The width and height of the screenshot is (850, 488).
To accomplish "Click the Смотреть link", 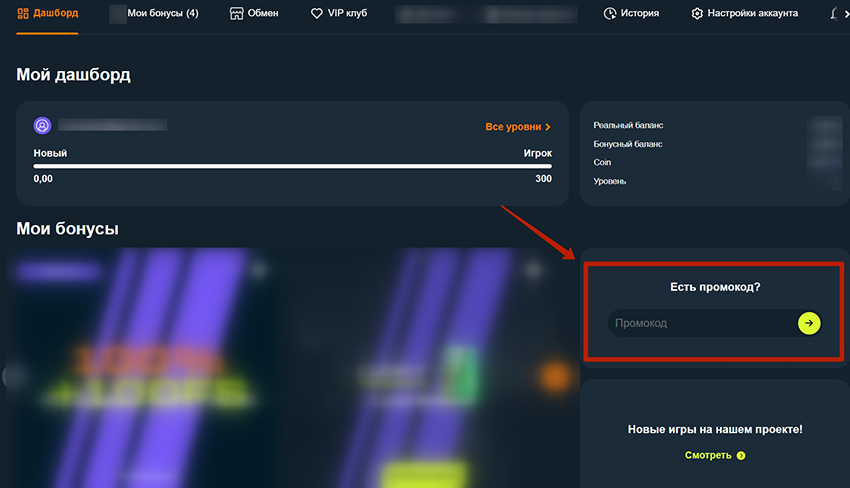I will click(x=715, y=455).
